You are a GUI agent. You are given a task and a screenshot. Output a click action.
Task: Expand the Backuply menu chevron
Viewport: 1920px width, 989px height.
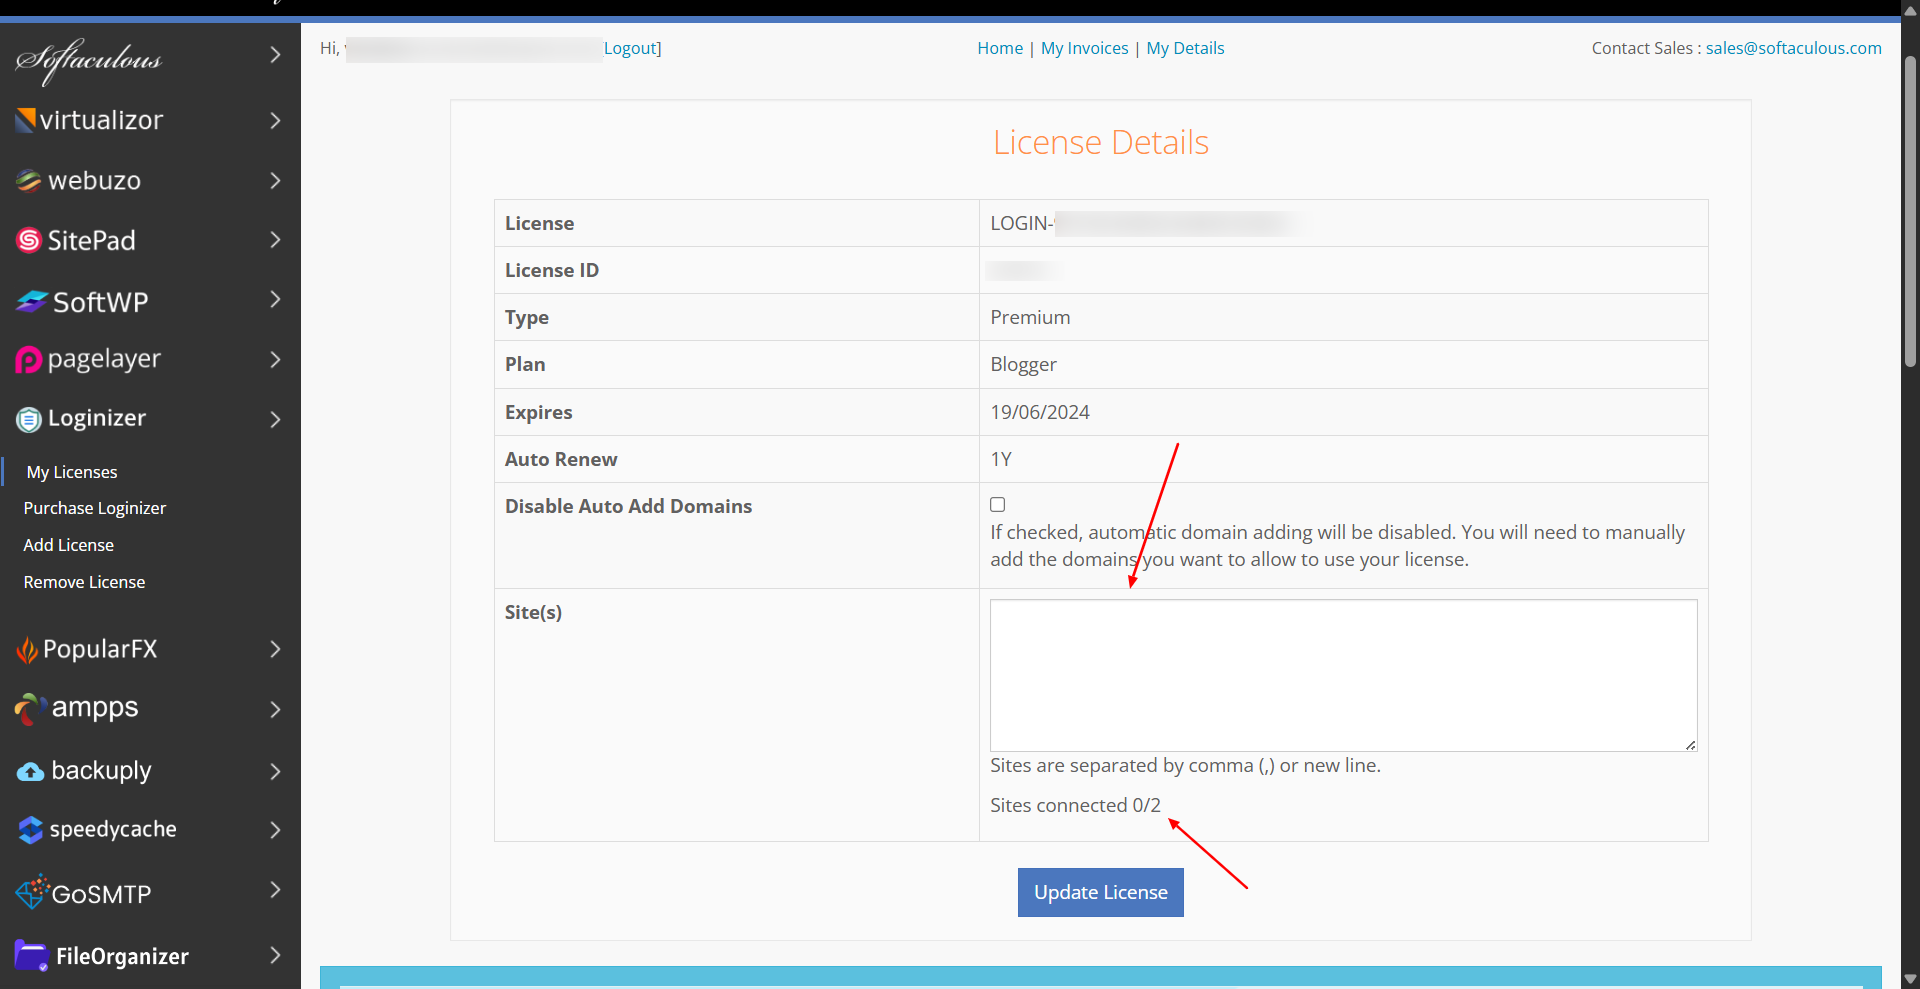276,772
